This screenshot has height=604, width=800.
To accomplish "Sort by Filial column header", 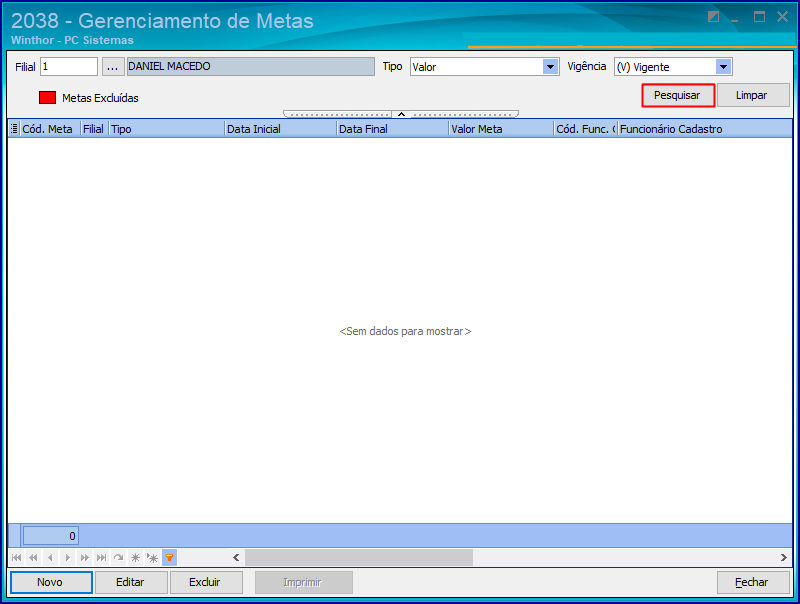I will (94, 129).
